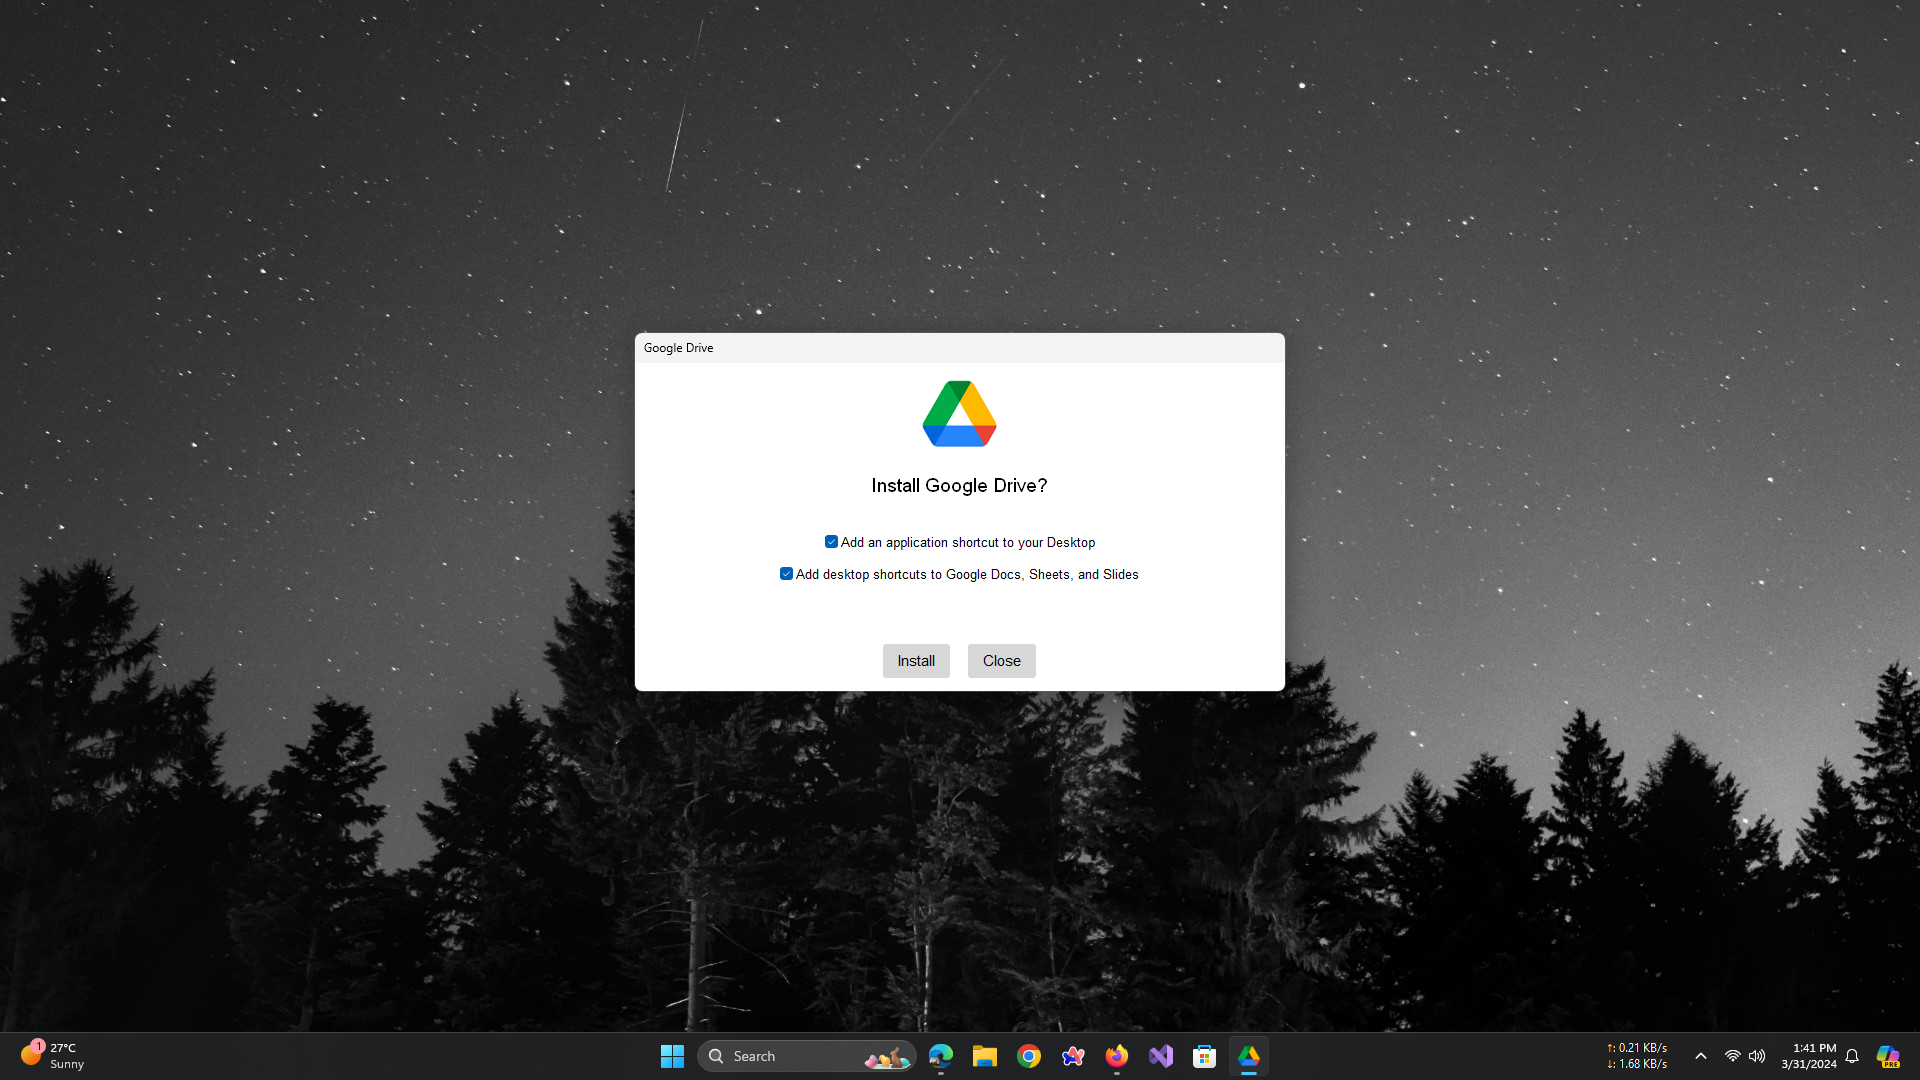Viewport: 1920px width, 1080px height.
Task: Expand the hidden system tray icons chevron
Action: tap(1700, 1056)
